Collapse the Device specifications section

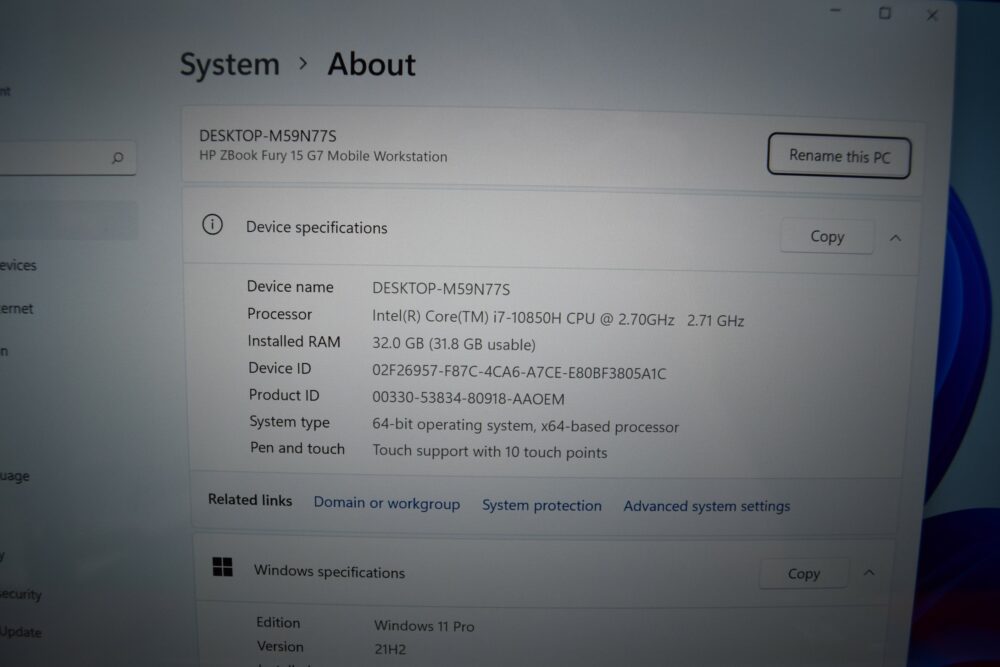pos(895,238)
